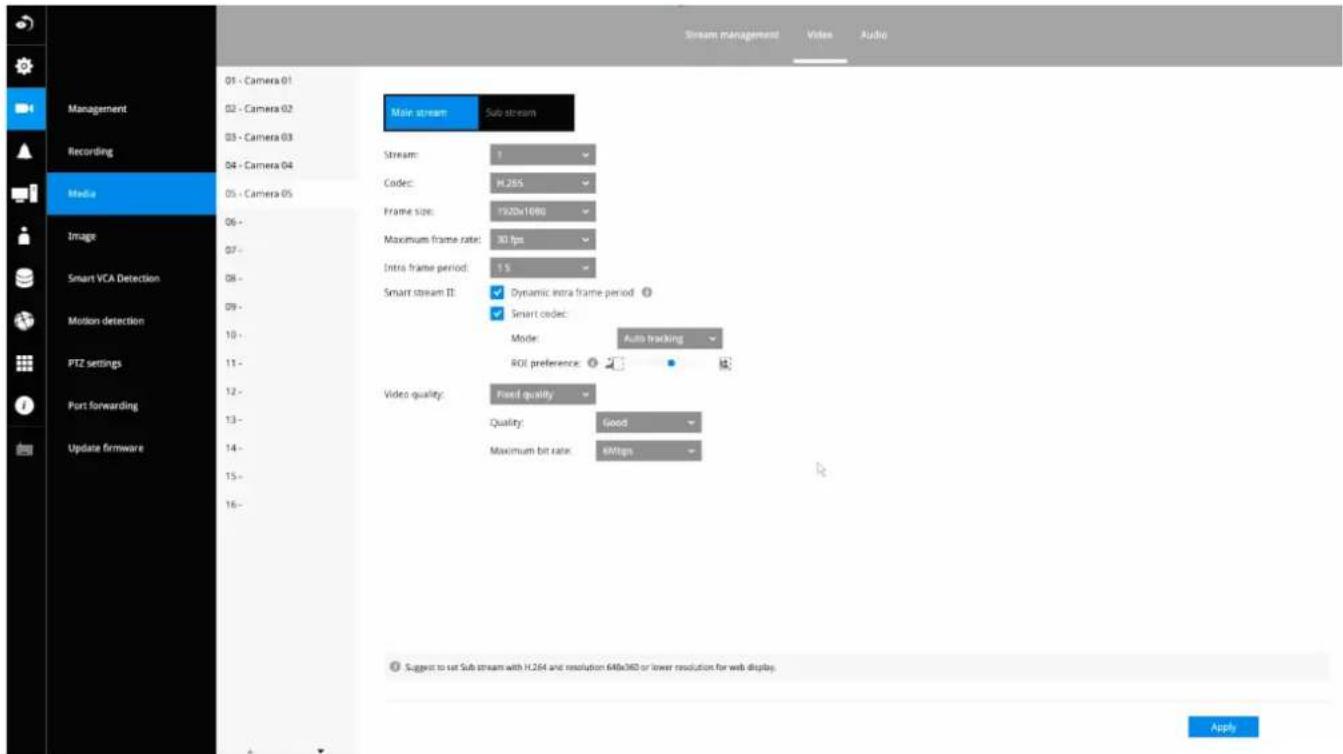Open the Mode dropdown showing Auto tracking

pyautogui.click(x=670, y=339)
